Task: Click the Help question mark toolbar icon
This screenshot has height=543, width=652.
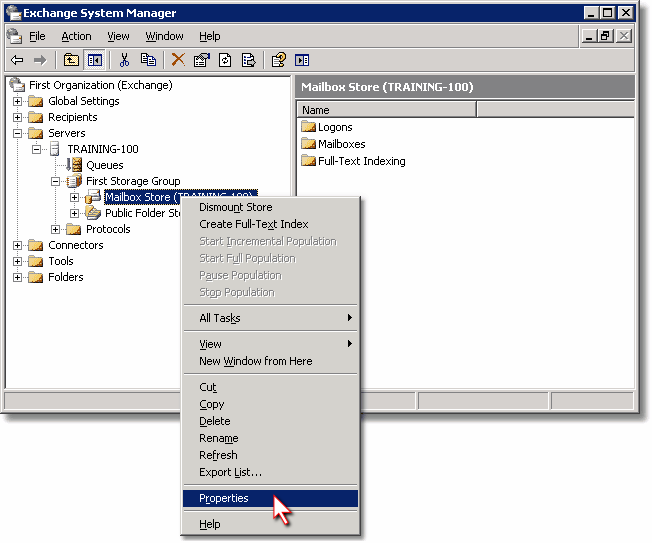Action: click(x=279, y=60)
